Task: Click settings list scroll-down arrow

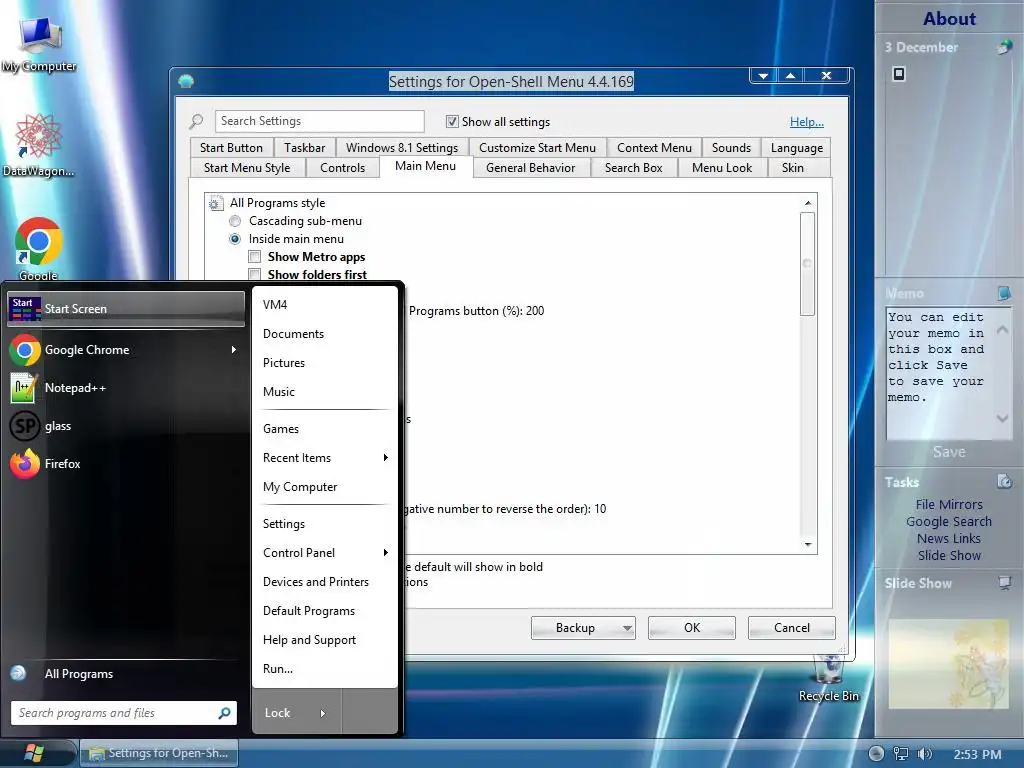Action: point(808,545)
